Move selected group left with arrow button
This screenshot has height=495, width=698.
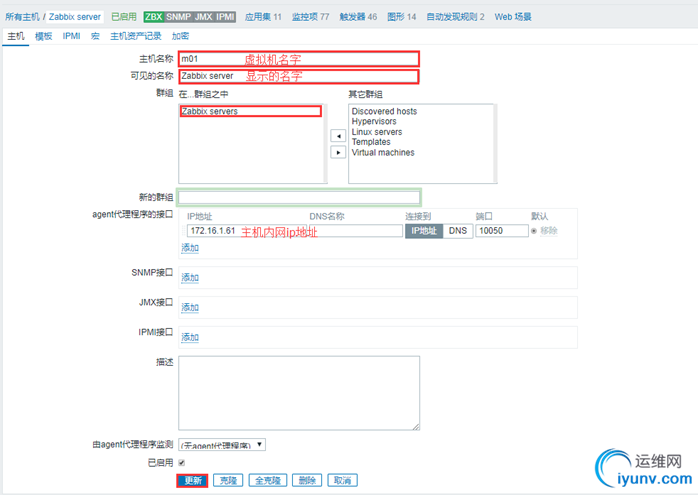(338, 136)
